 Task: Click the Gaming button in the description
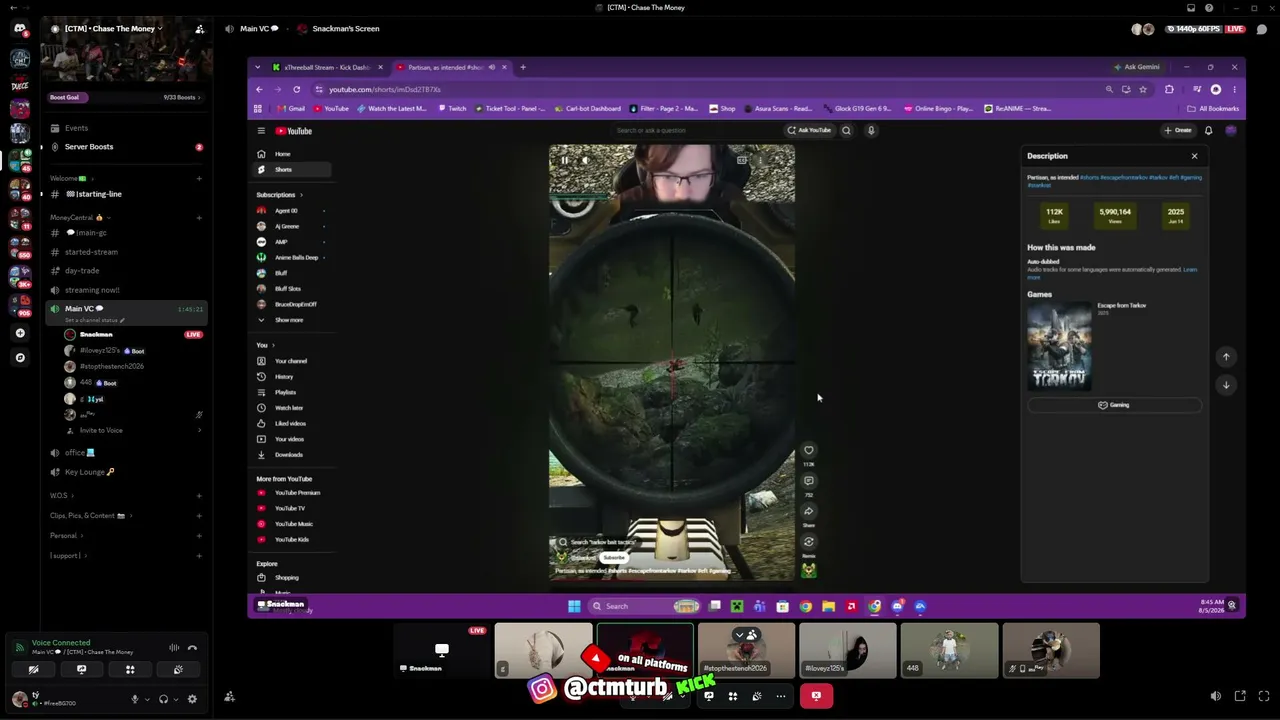(x=1114, y=405)
